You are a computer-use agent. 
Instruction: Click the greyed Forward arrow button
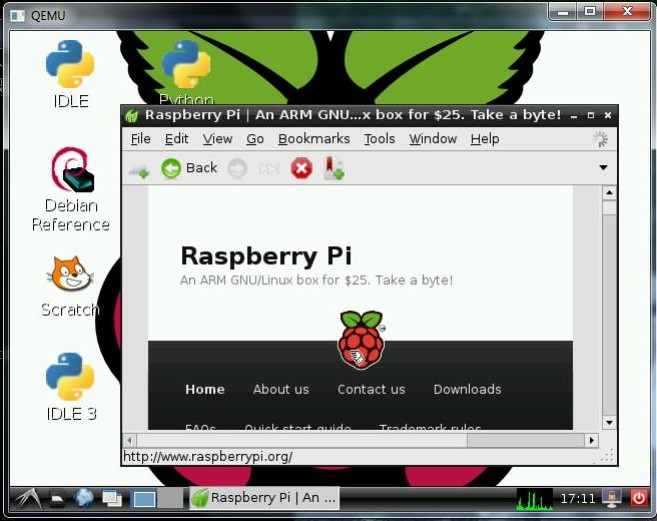(237, 168)
